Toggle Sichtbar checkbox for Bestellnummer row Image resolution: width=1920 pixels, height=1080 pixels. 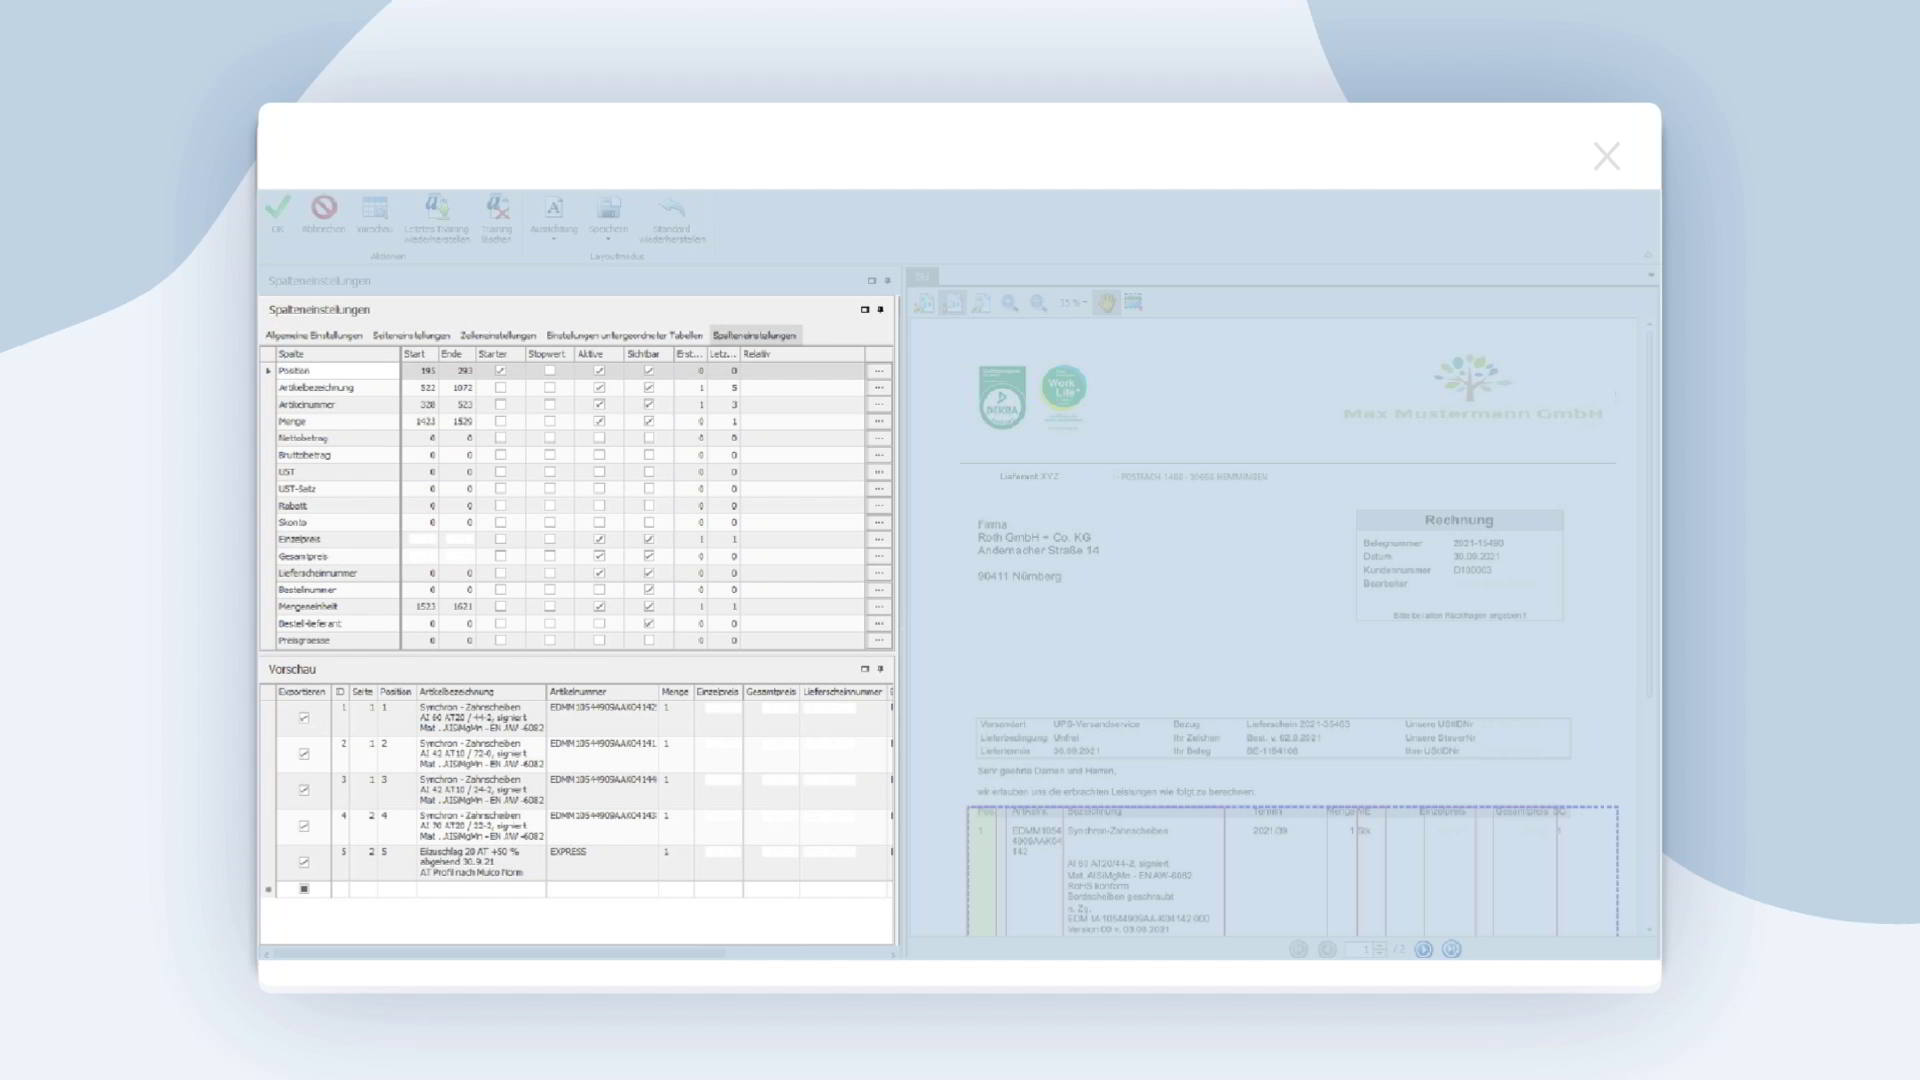[x=649, y=590]
